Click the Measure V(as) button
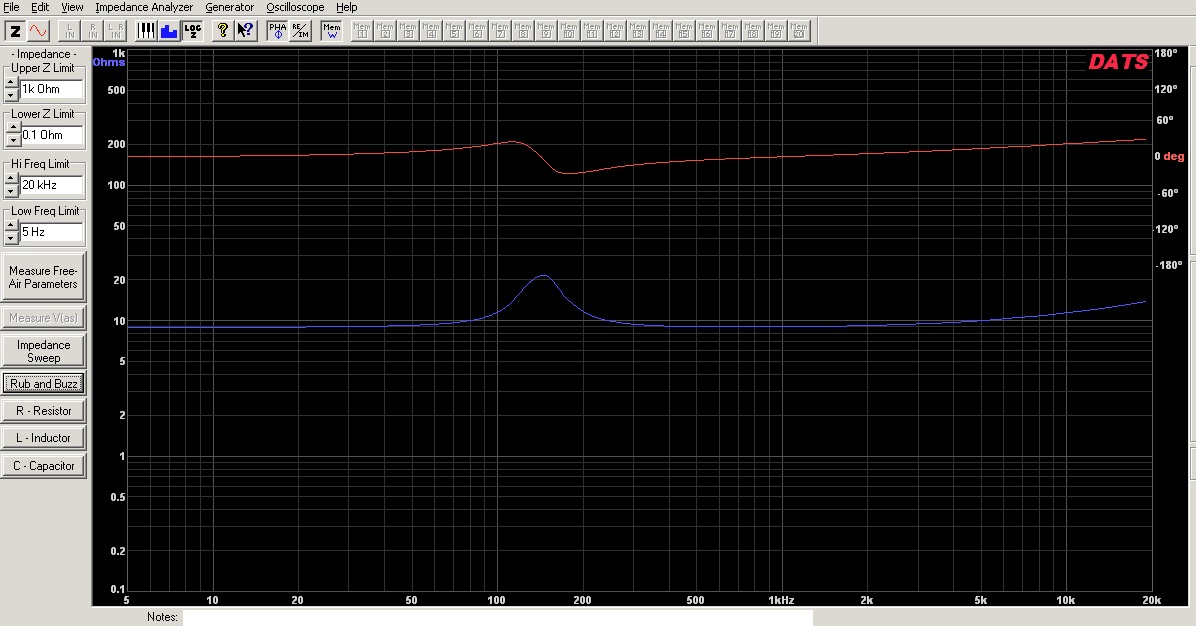The width and height of the screenshot is (1196, 626). [43, 318]
